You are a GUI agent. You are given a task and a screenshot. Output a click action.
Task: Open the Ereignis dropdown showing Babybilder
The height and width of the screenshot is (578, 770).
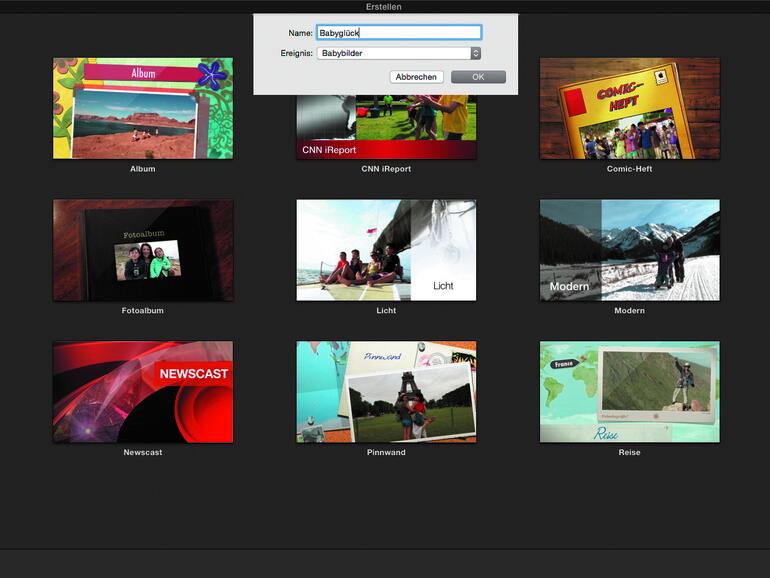coord(399,53)
